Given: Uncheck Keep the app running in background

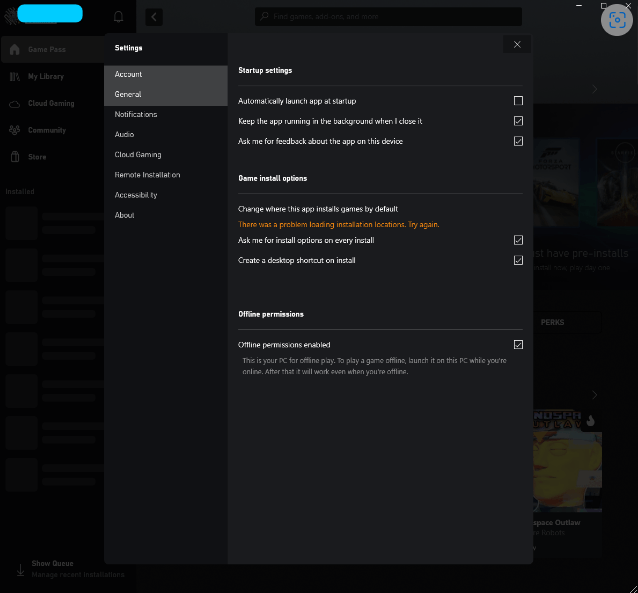Looking at the screenshot, I should [518, 121].
